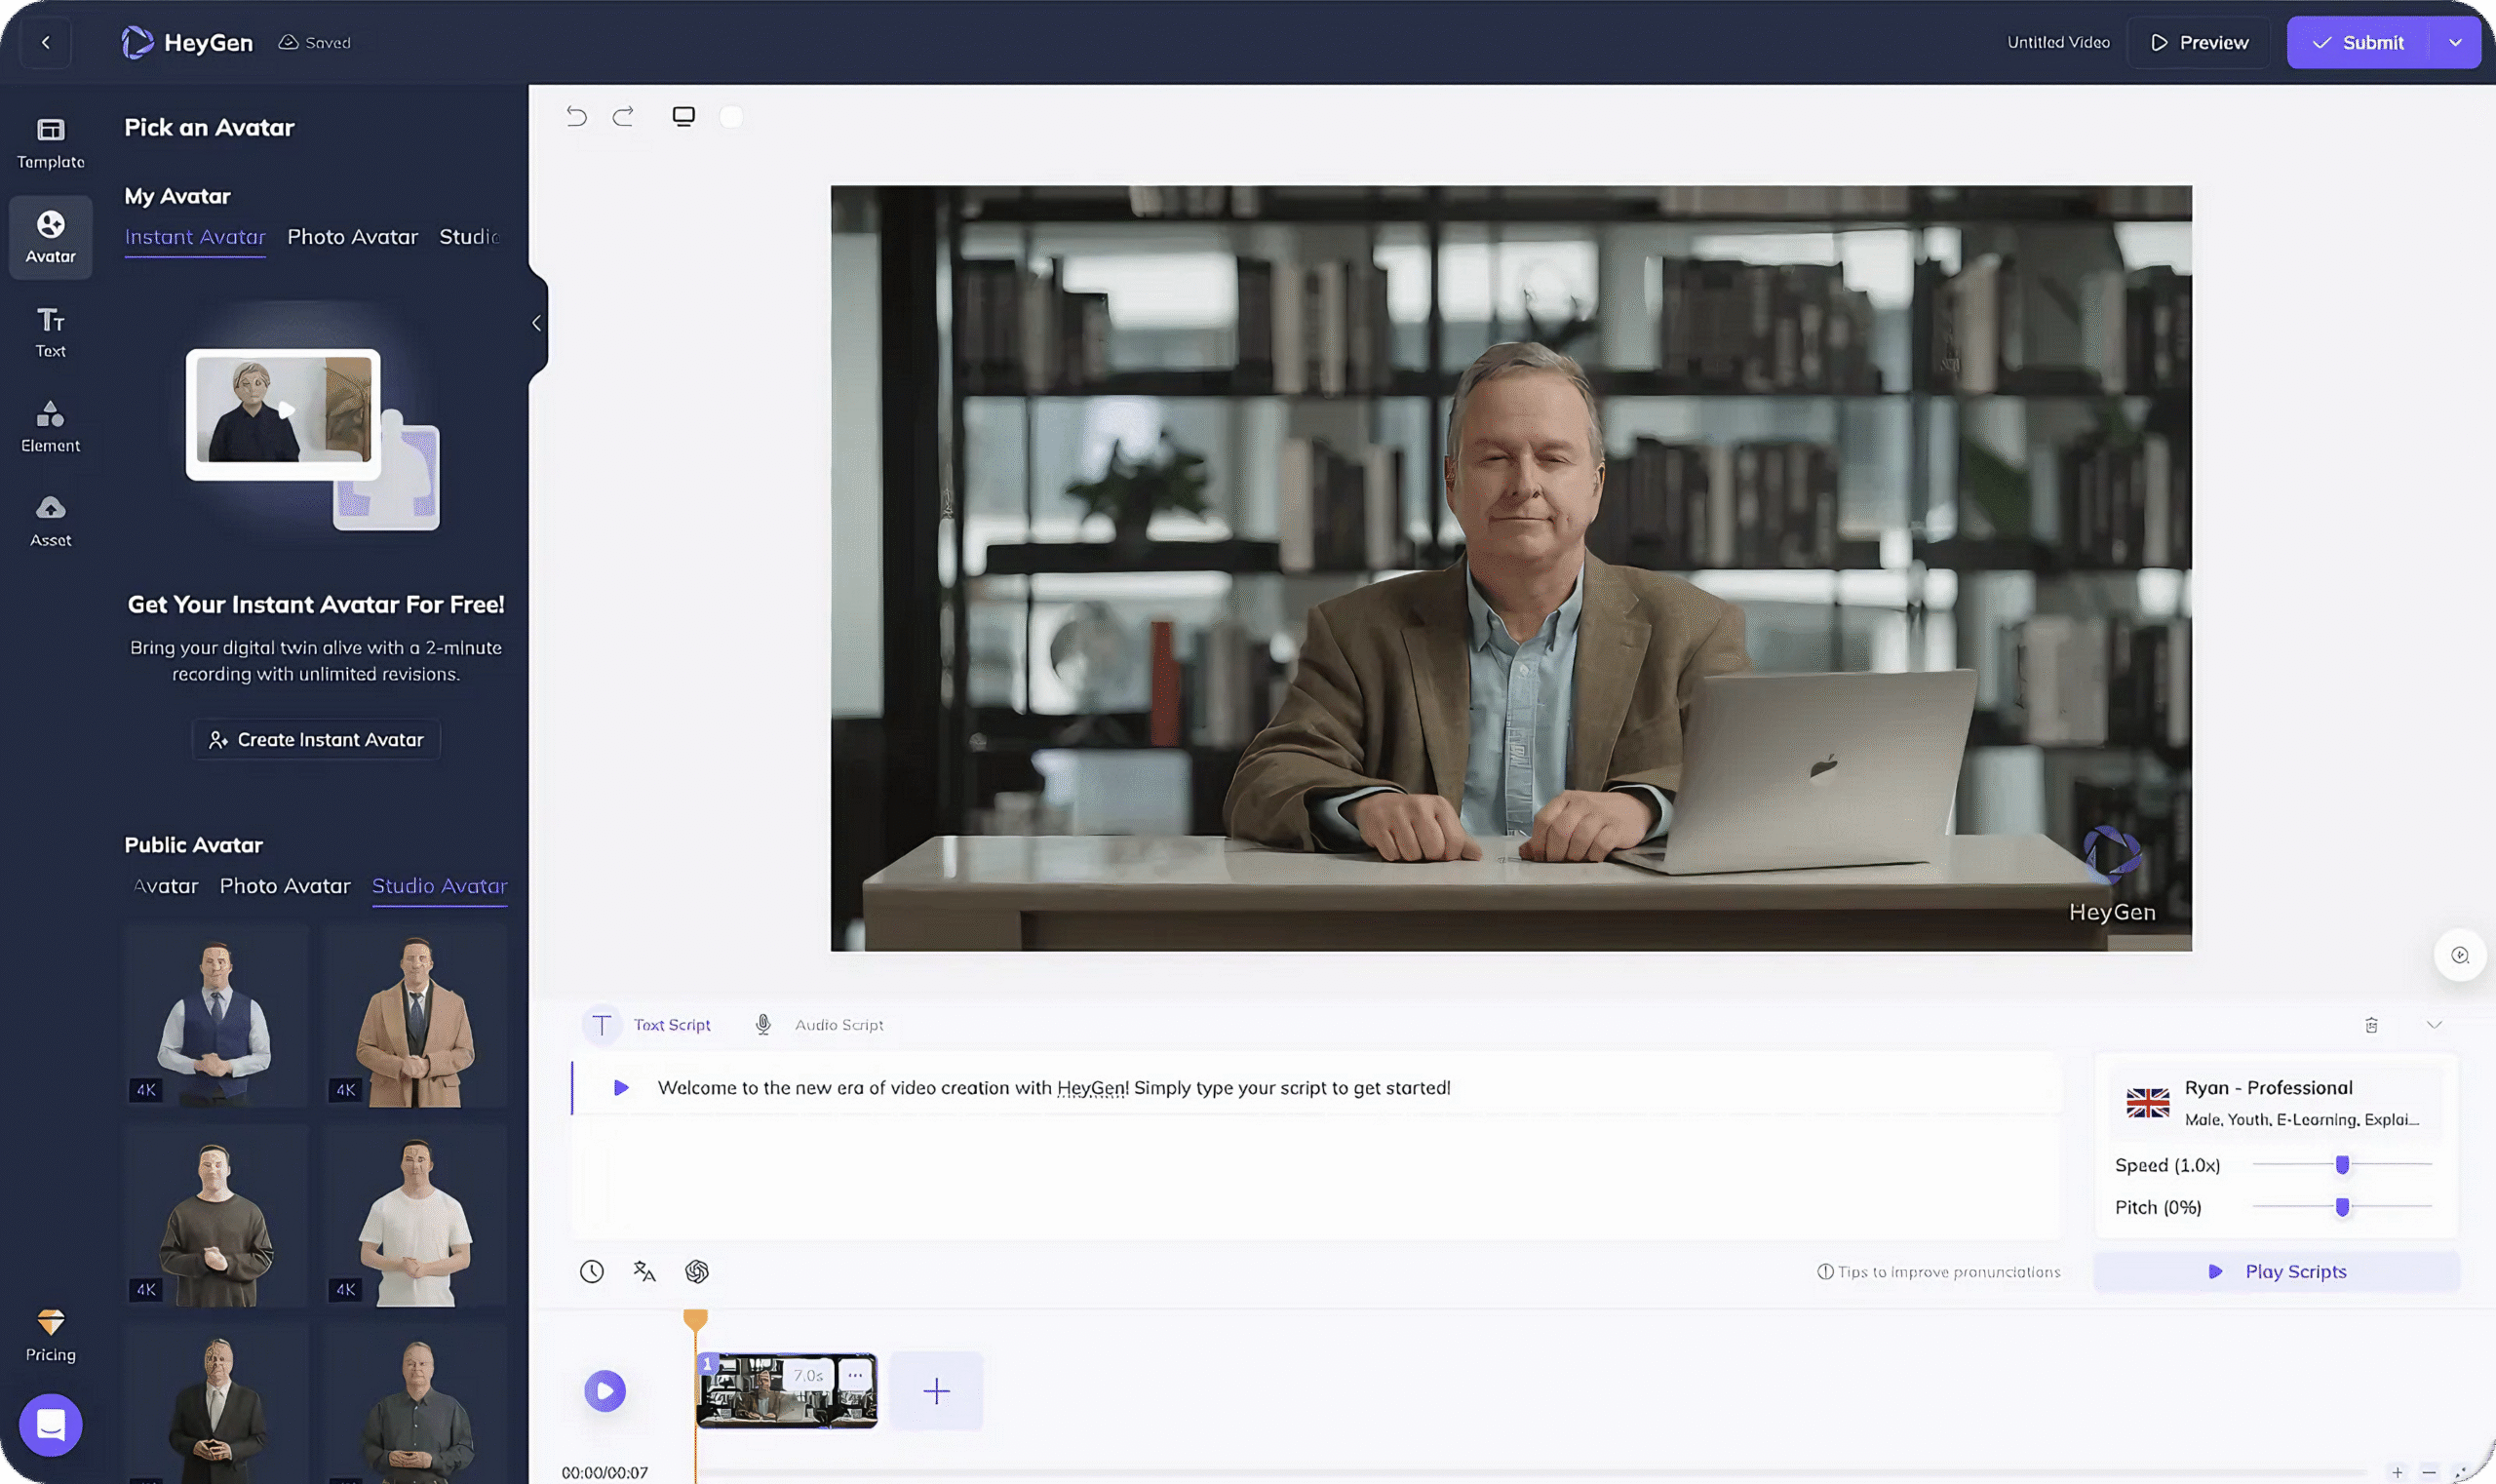Select Public Avatar's Studio Avatar tab
Image resolution: width=2496 pixels, height=1484 pixels.
(440, 886)
